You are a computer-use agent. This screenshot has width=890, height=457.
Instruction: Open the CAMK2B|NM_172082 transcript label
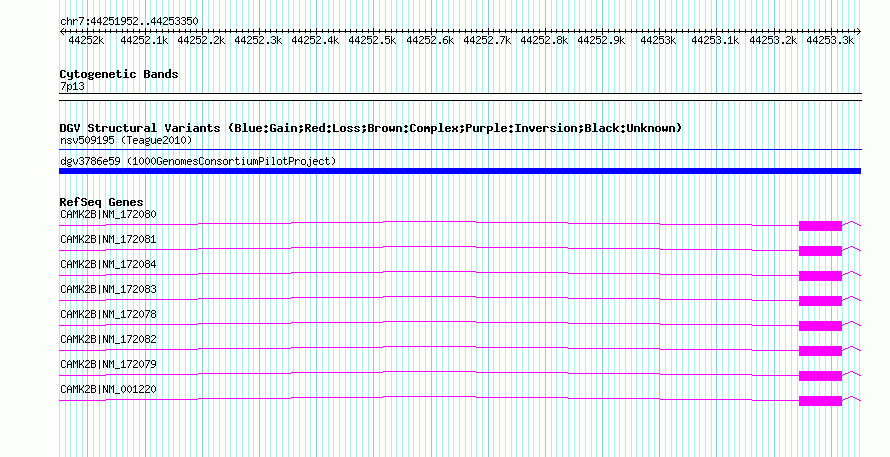click(x=108, y=339)
